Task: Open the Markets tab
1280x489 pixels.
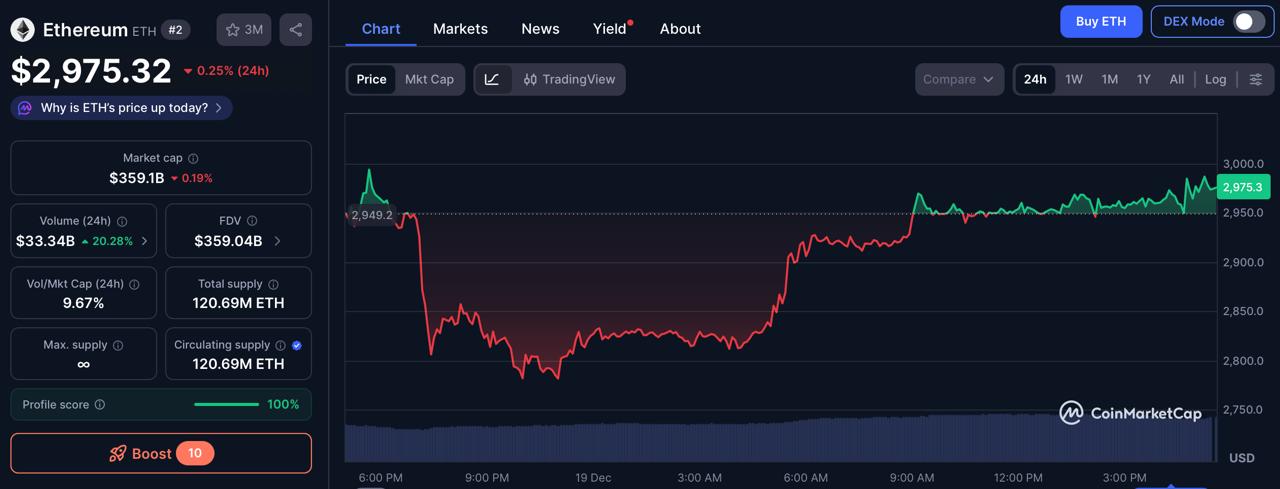Action: [460, 29]
